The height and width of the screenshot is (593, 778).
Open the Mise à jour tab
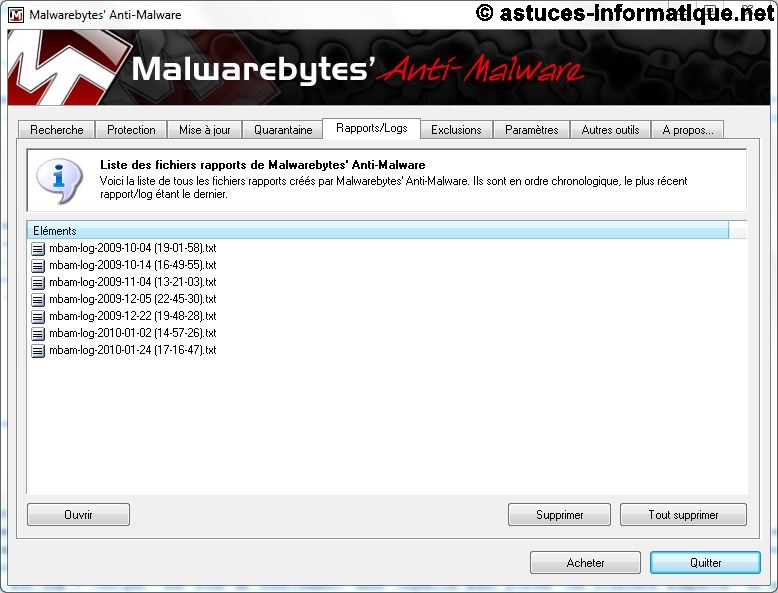tap(204, 130)
